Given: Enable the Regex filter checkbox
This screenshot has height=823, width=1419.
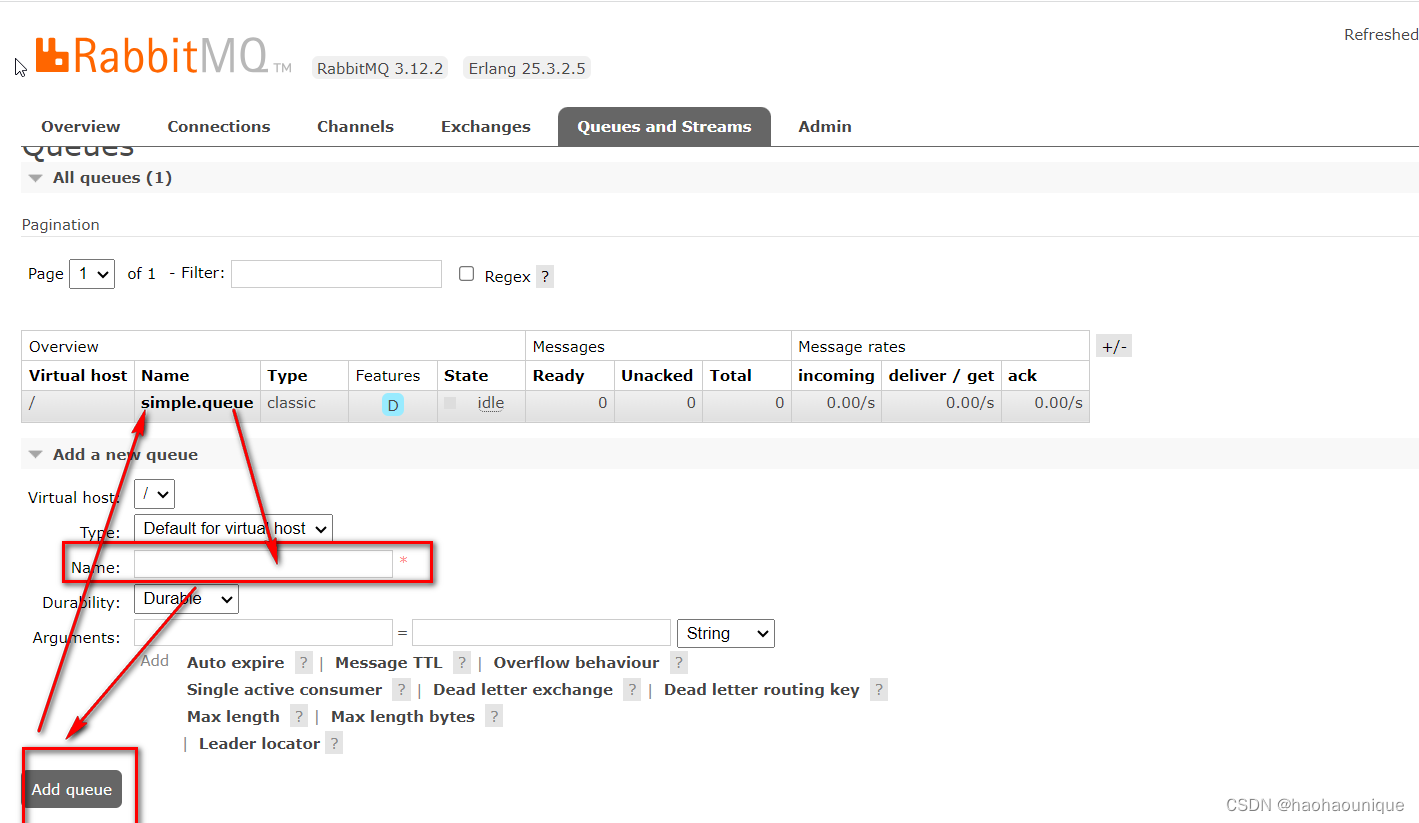Looking at the screenshot, I should [x=466, y=272].
